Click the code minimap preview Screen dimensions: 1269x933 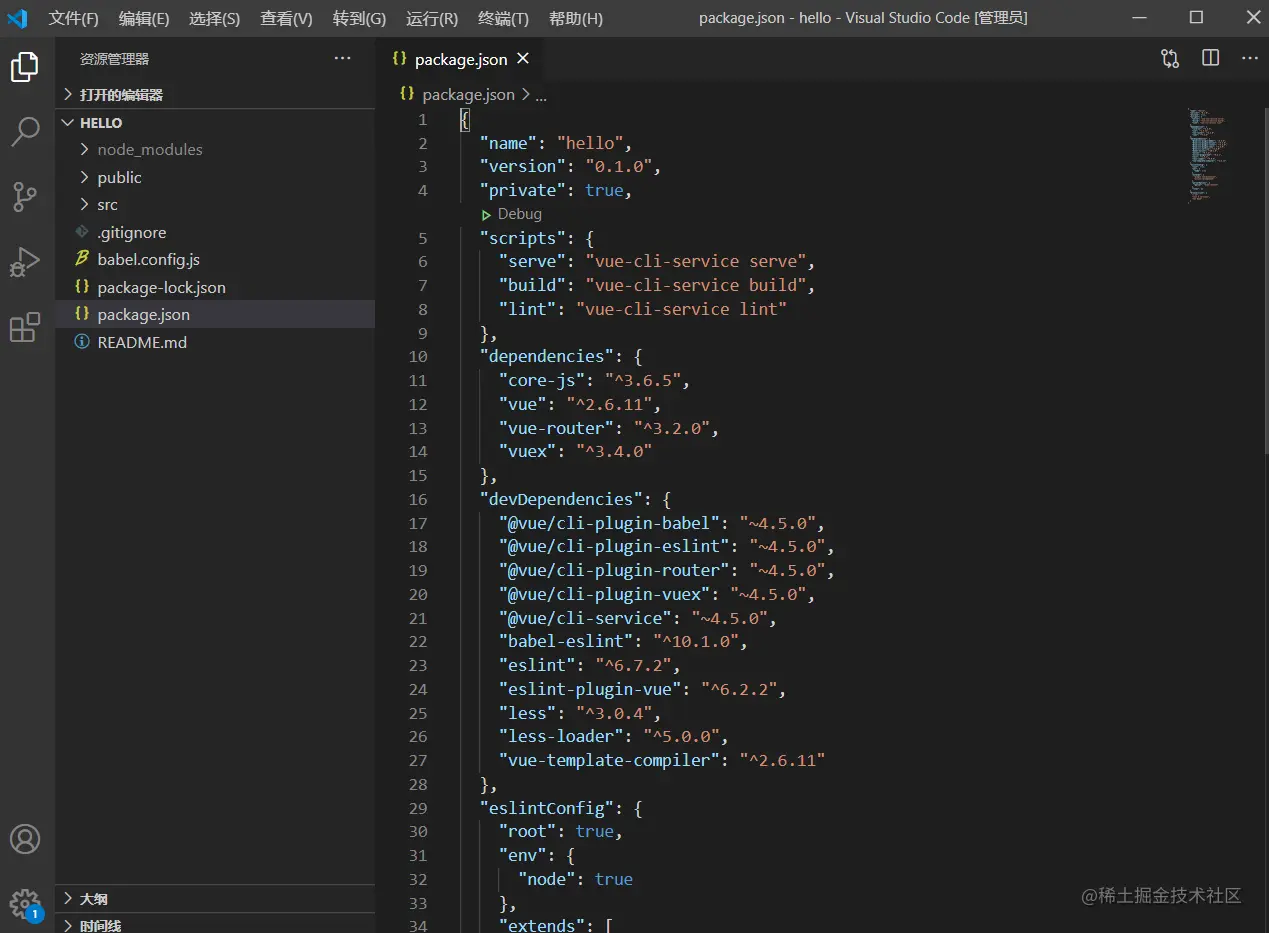pos(1207,155)
